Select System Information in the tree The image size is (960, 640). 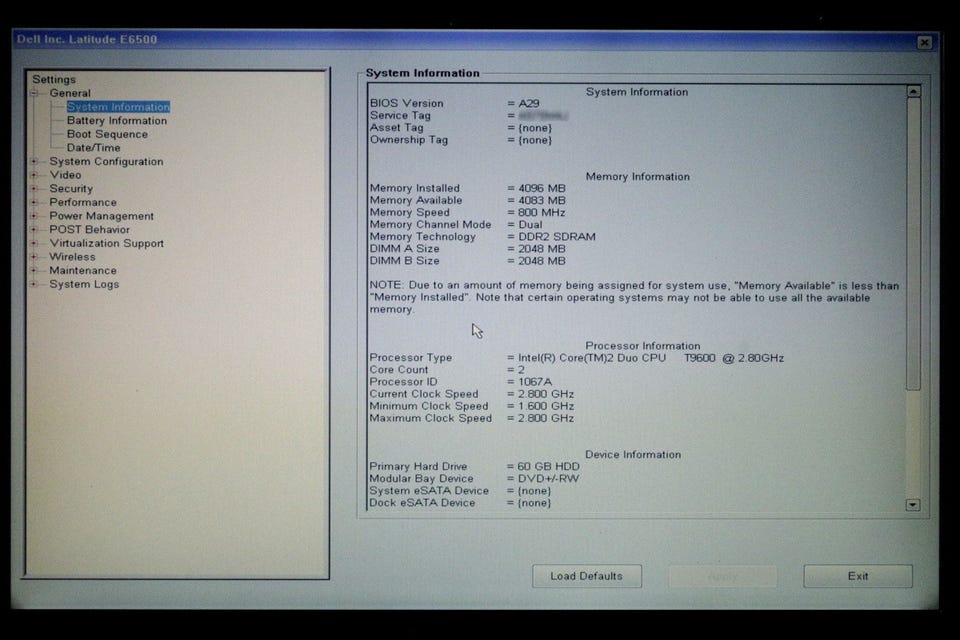click(x=118, y=107)
